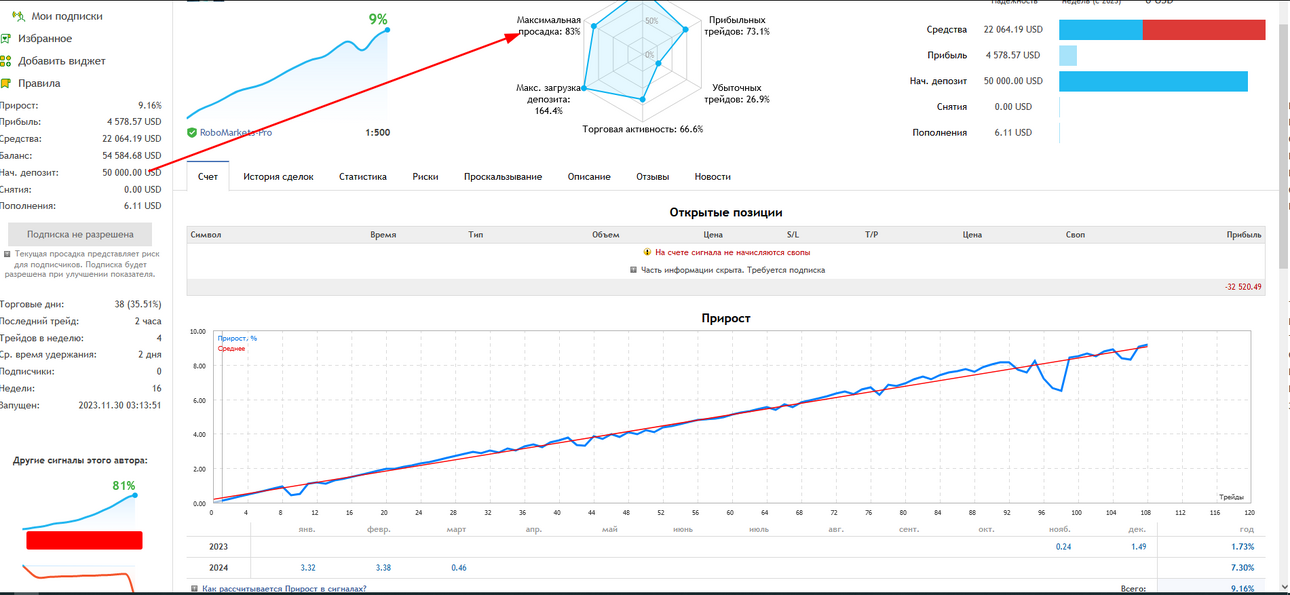
Task: Click the -32 520.49 total profit value
Action: [1243, 287]
